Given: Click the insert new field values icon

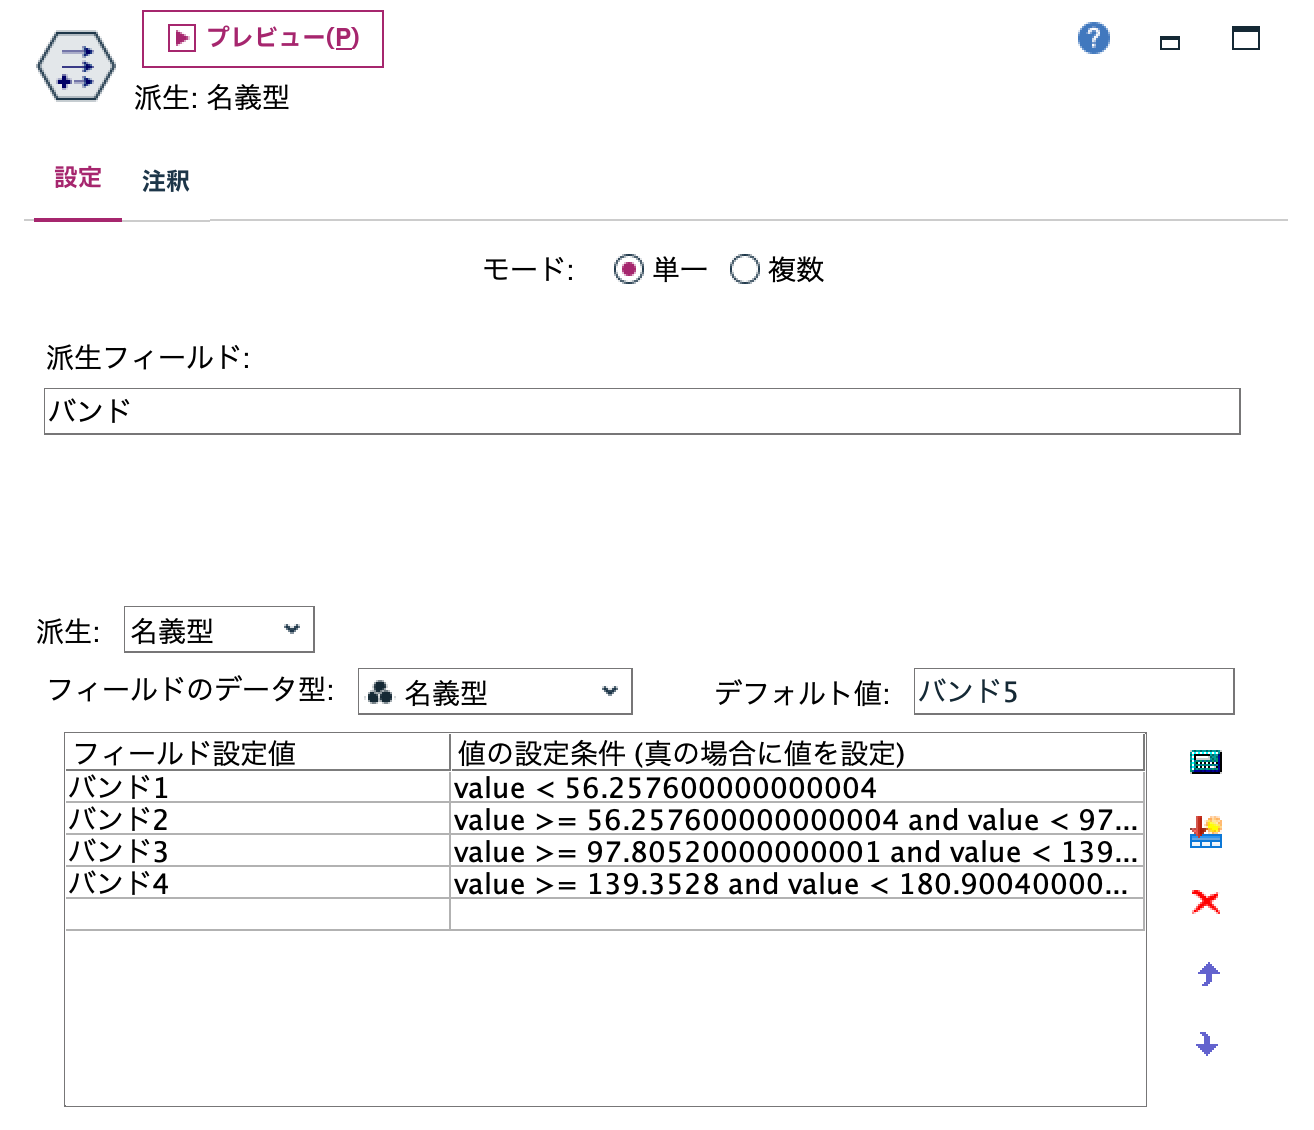Looking at the screenshot, I should 1206,831.
